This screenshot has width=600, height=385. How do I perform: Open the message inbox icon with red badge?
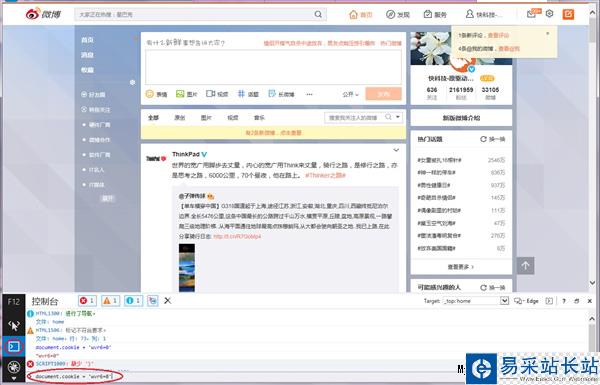pyautogui.click(x=533, y=13)
